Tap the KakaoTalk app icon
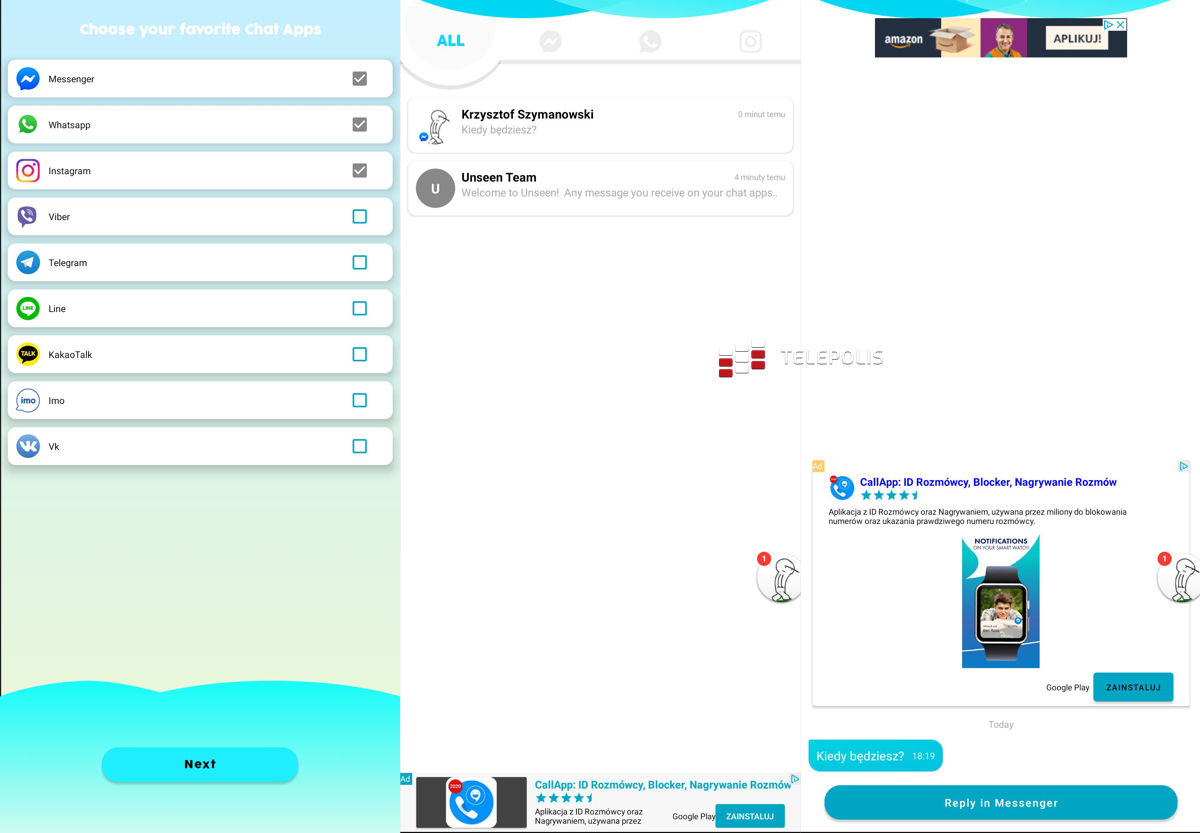 click(28, 355)
